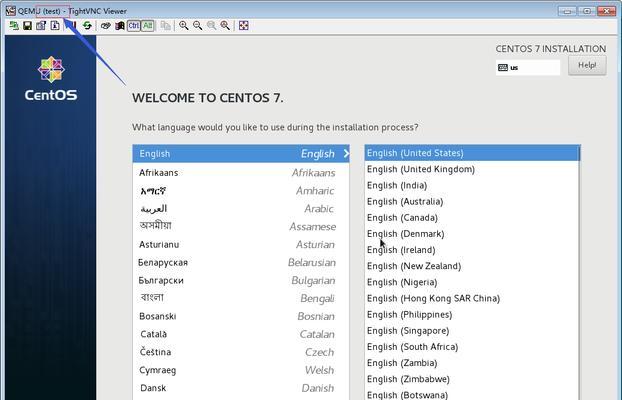Zoom out with magnifier minus icon
The width and height of the screenshot is (622, 400).
[198, 26]
